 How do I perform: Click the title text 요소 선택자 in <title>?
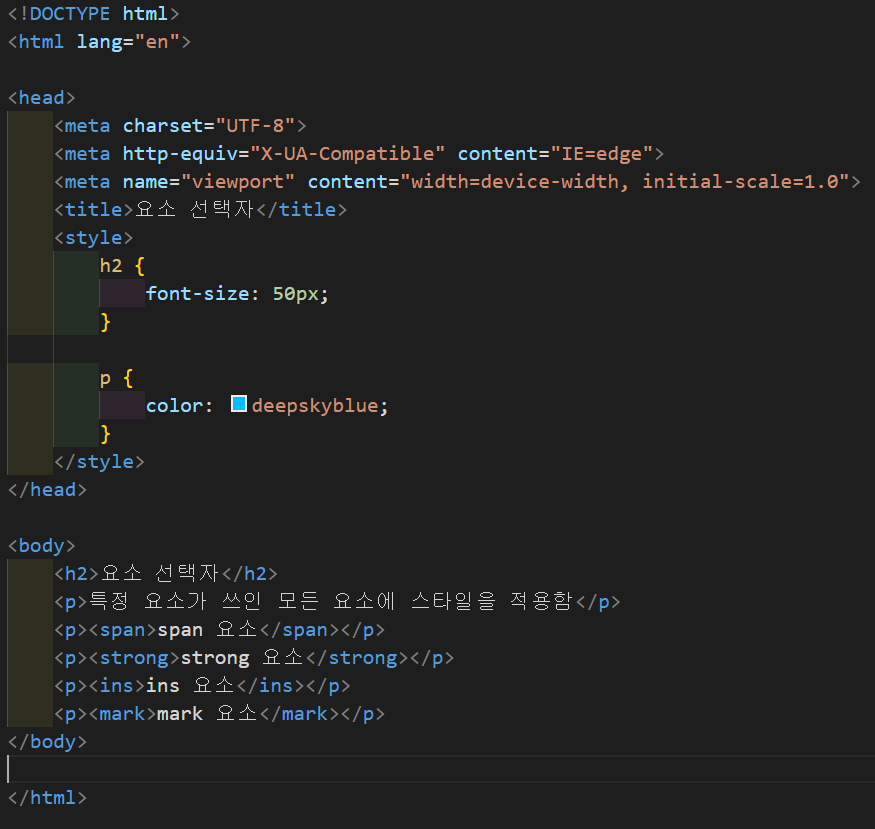194,210
